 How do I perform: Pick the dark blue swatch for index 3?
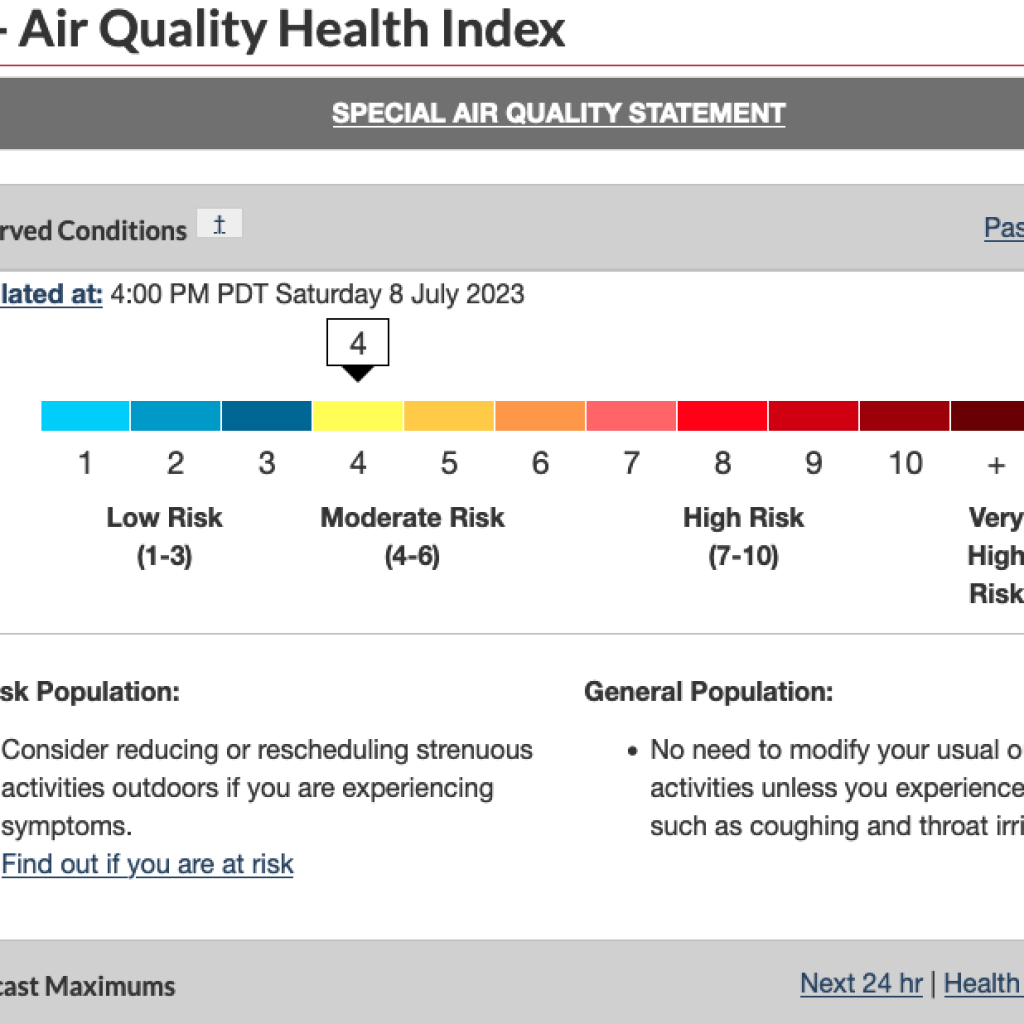pyautogui.click(x=267, y=416)
